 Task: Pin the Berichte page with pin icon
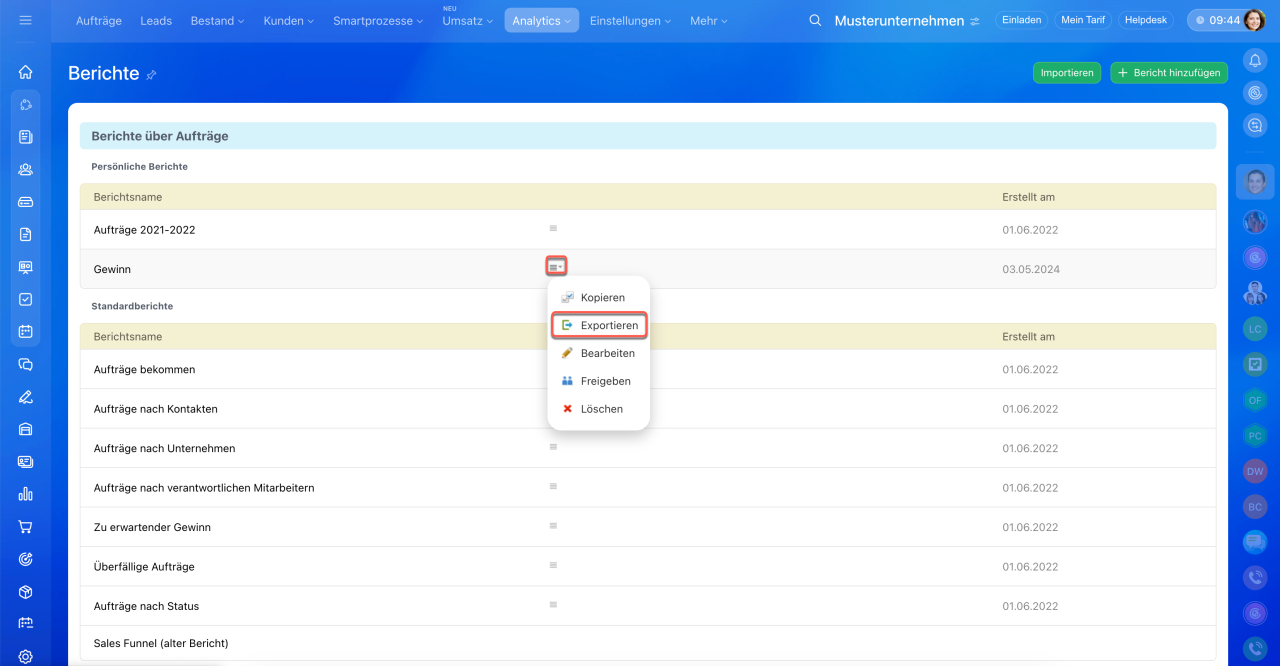click(x=152, y=74)
